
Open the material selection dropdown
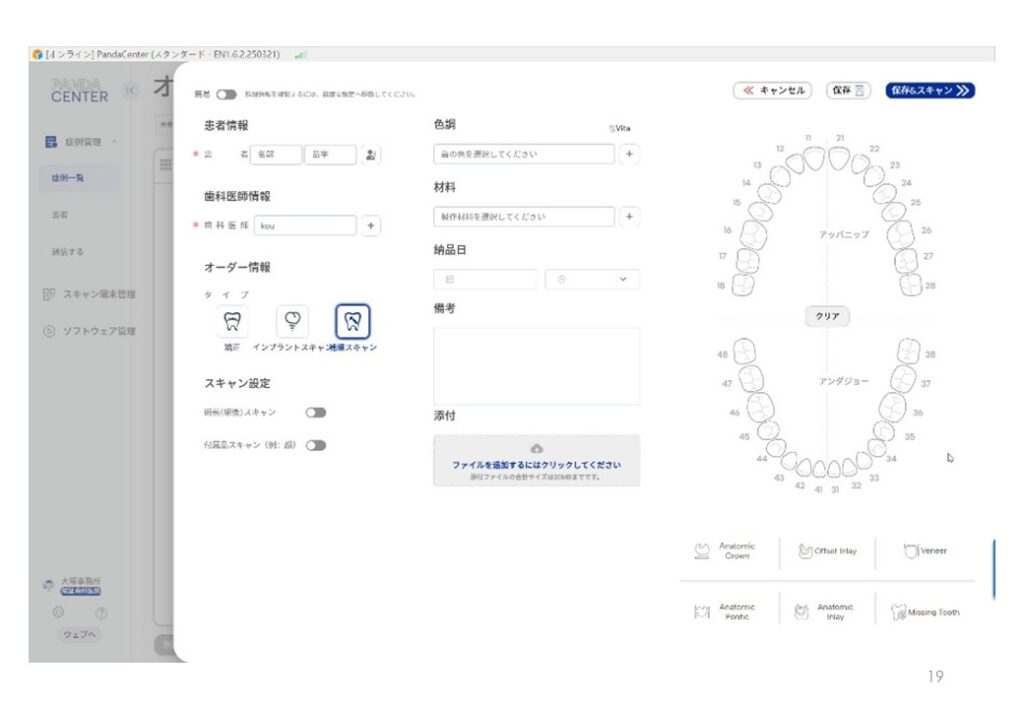point(524,217)
